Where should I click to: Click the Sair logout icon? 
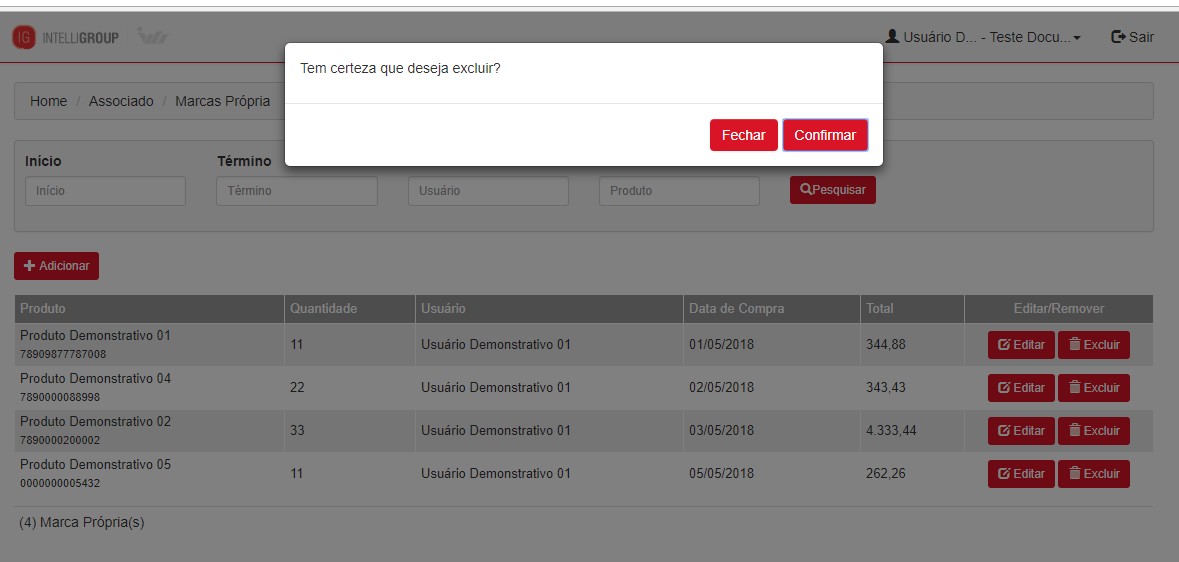click(1119, 37)
